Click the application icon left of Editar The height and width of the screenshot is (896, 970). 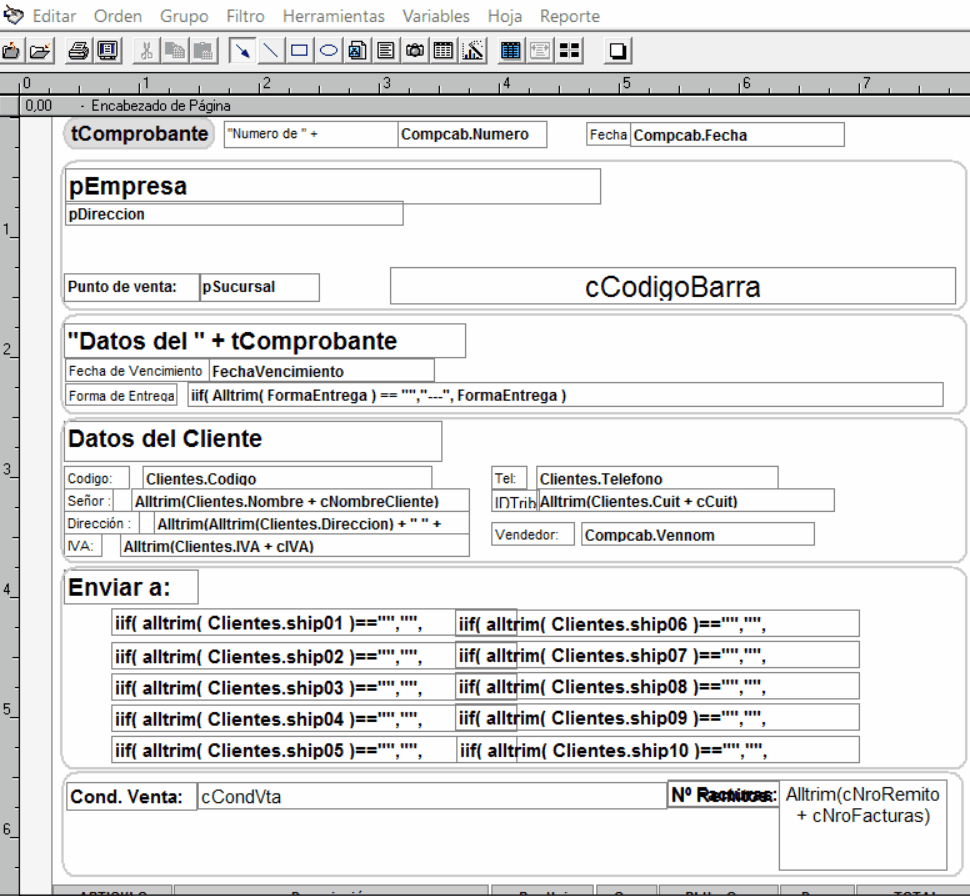click(x=13, y=15)
